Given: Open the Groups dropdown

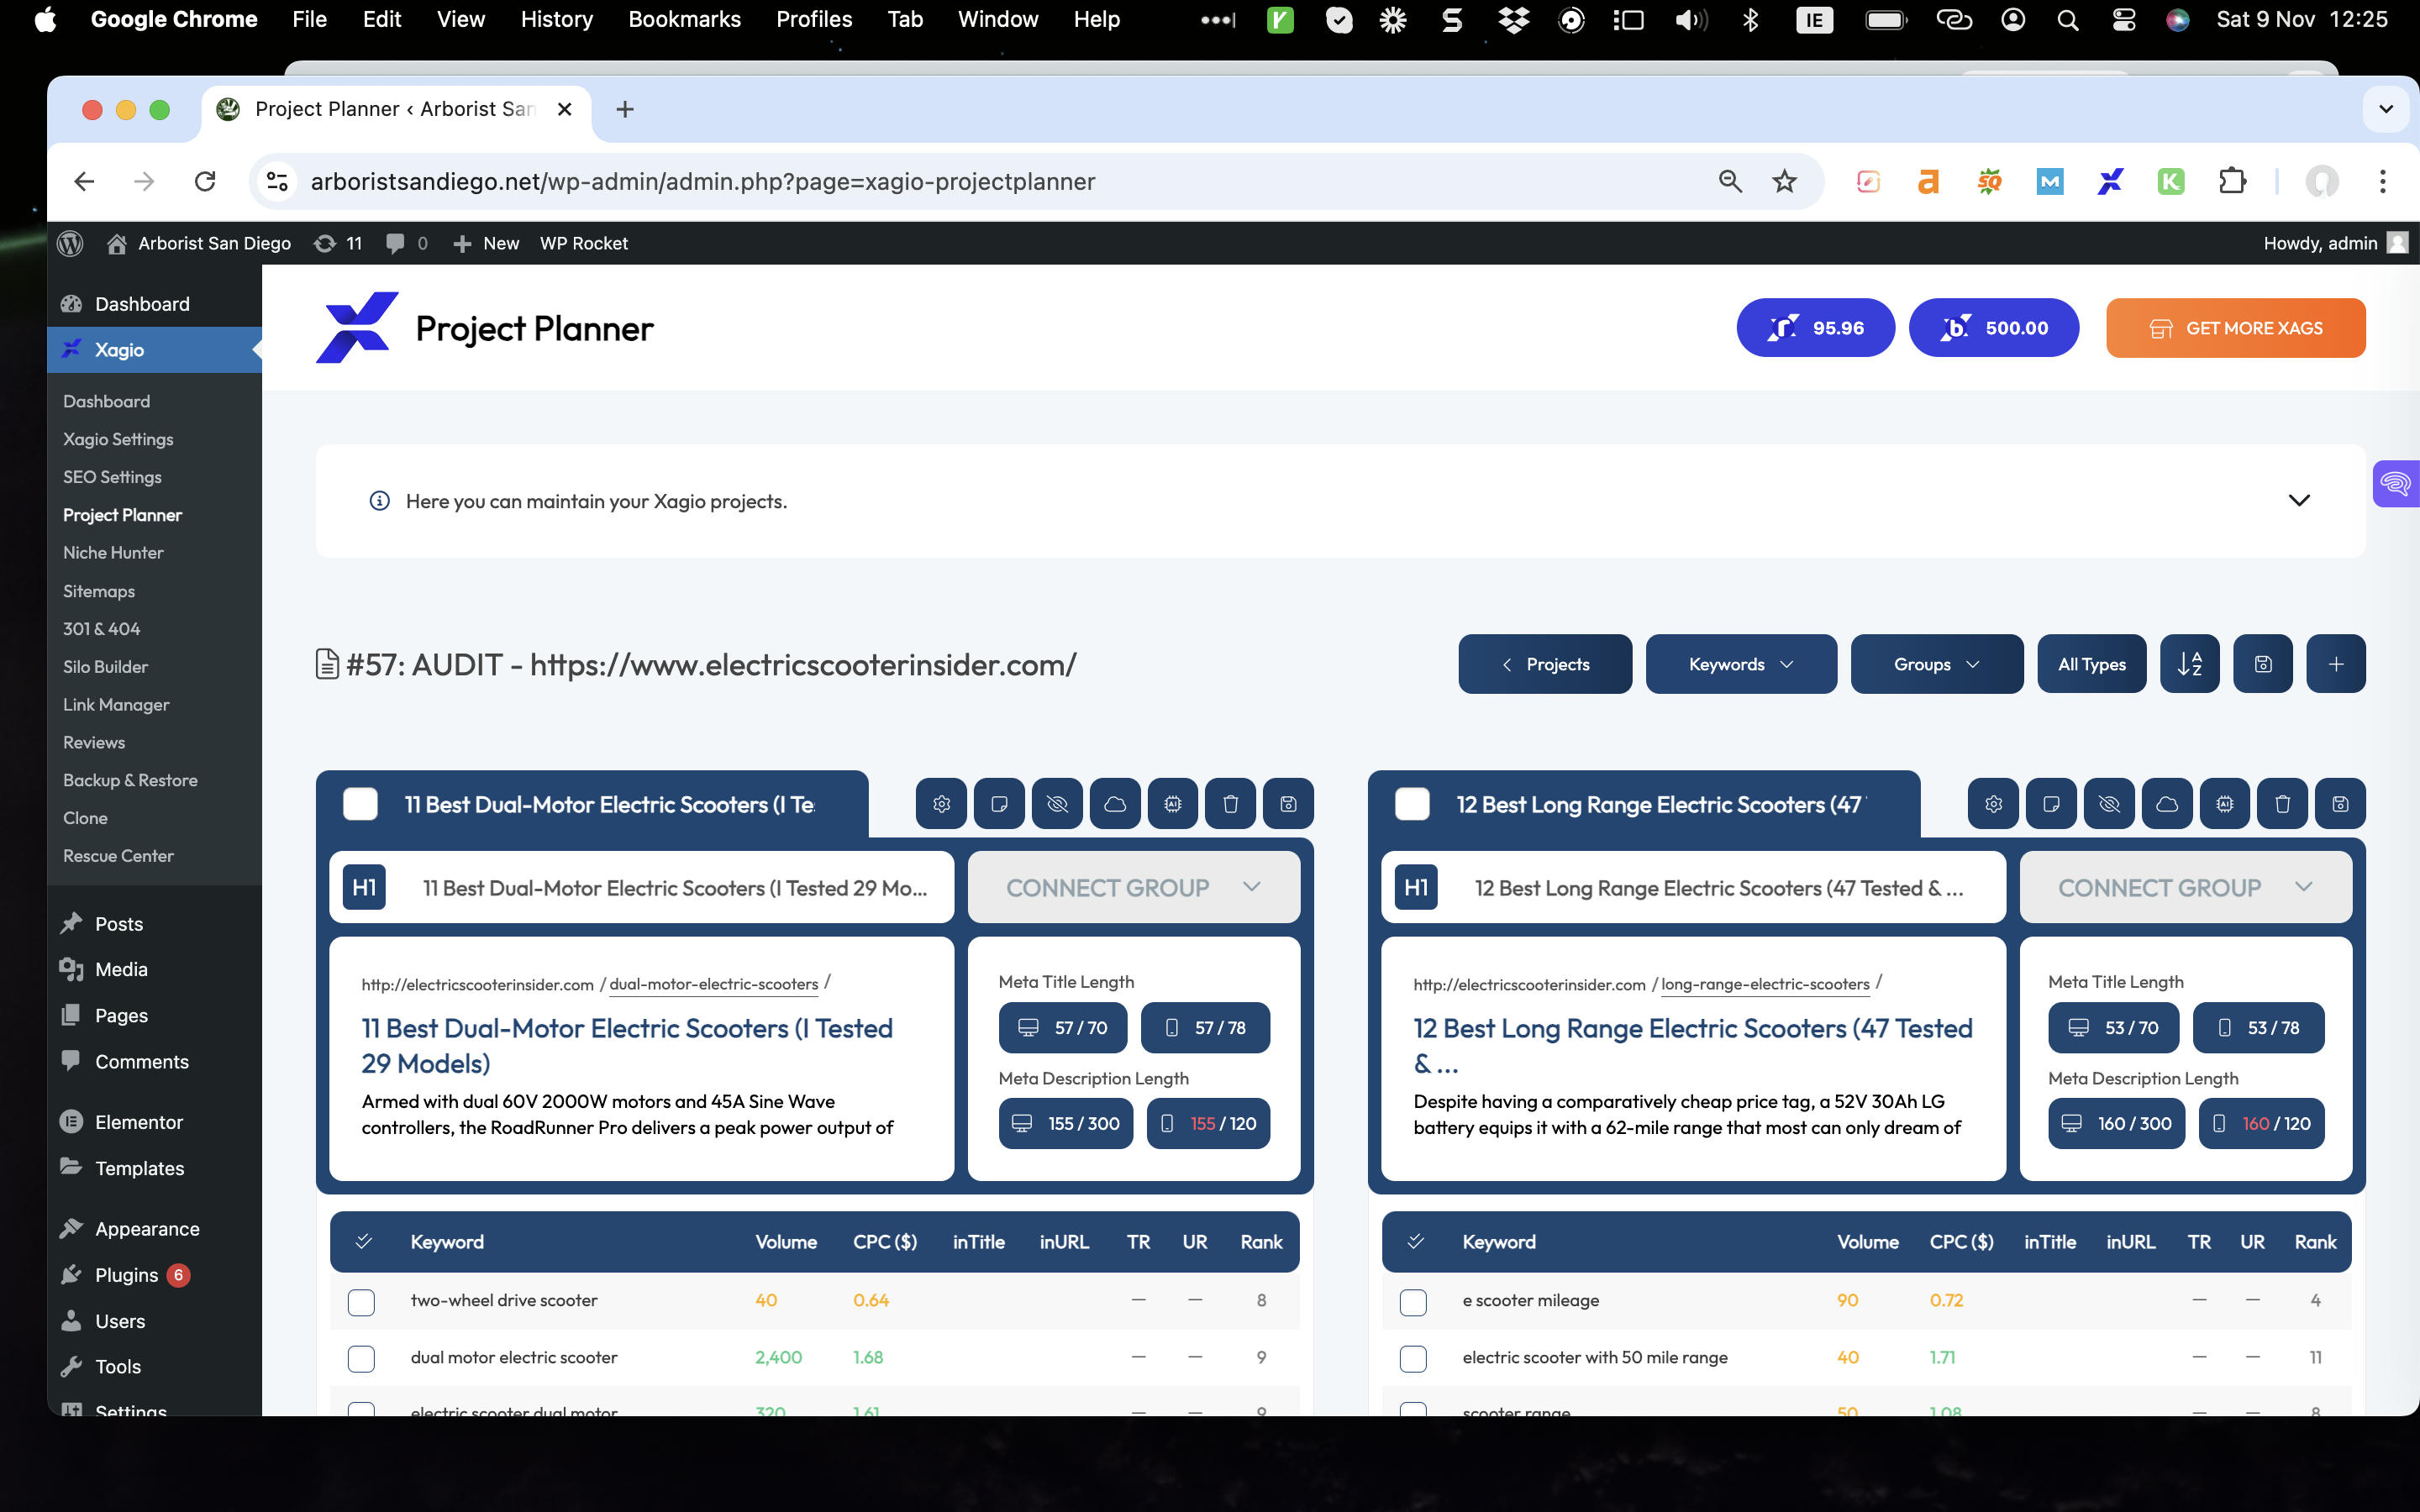Looking at the screenshot, I should 1936,664.
